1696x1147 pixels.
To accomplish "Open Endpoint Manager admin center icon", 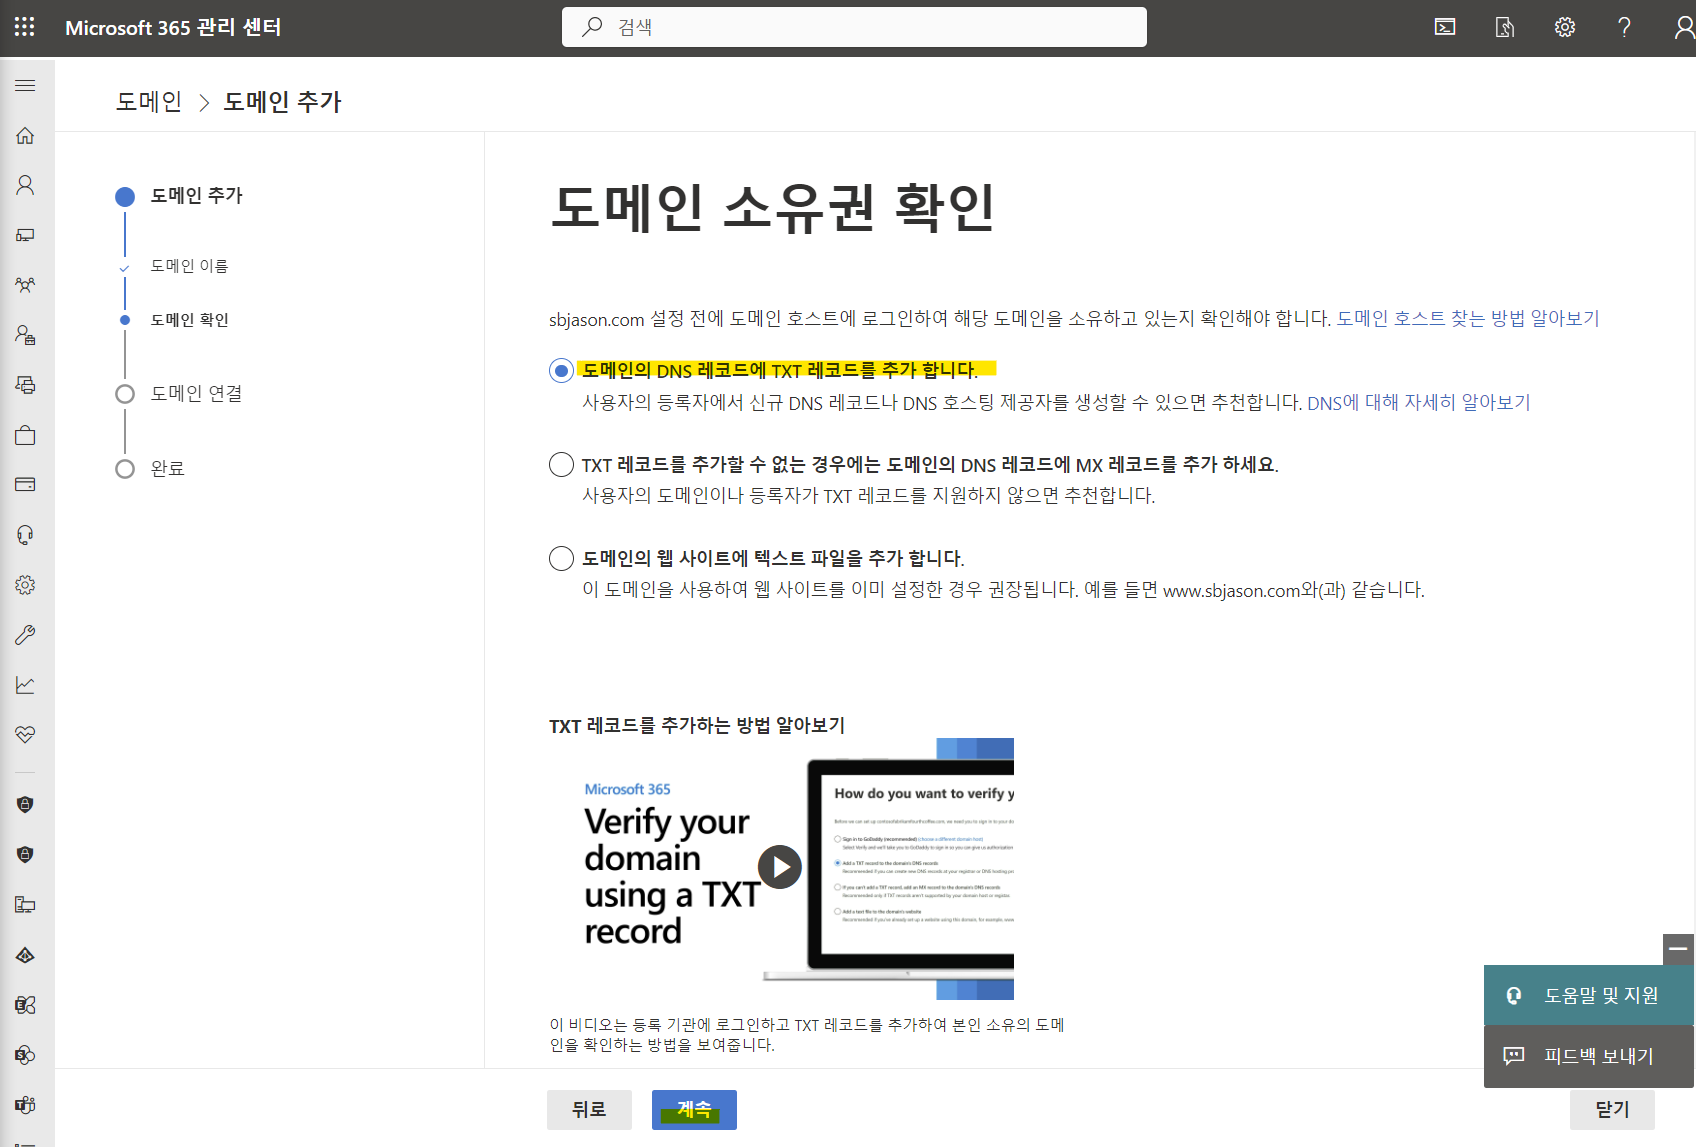I will (x=25, y=905).
